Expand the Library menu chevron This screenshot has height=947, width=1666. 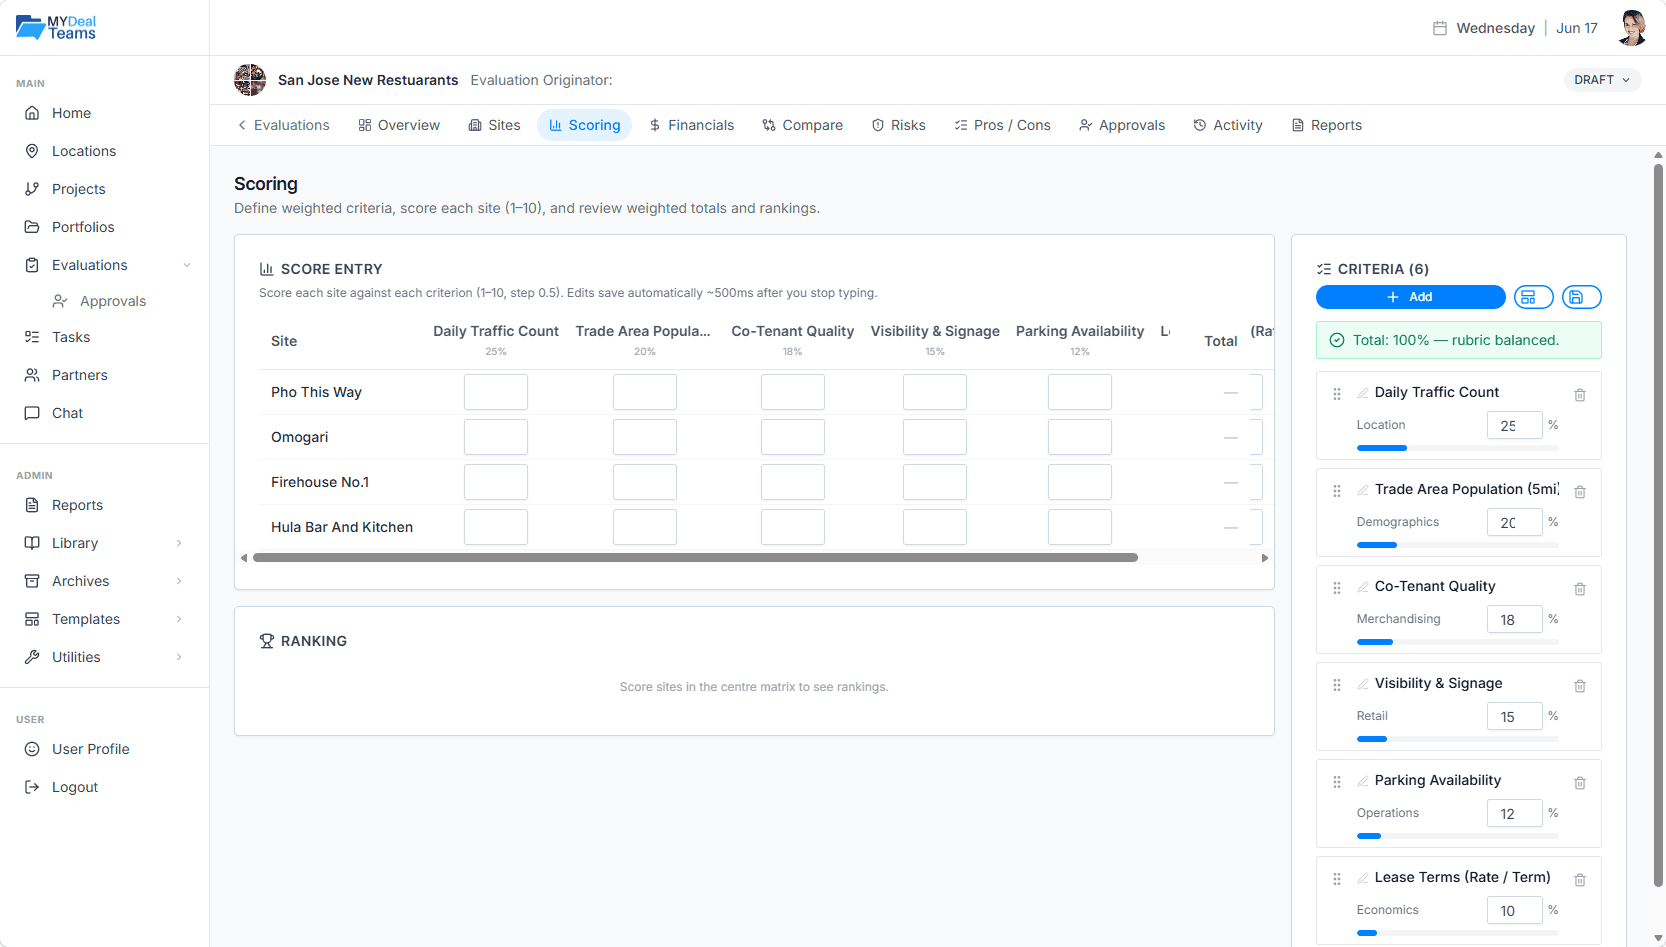tap(179, 543)
